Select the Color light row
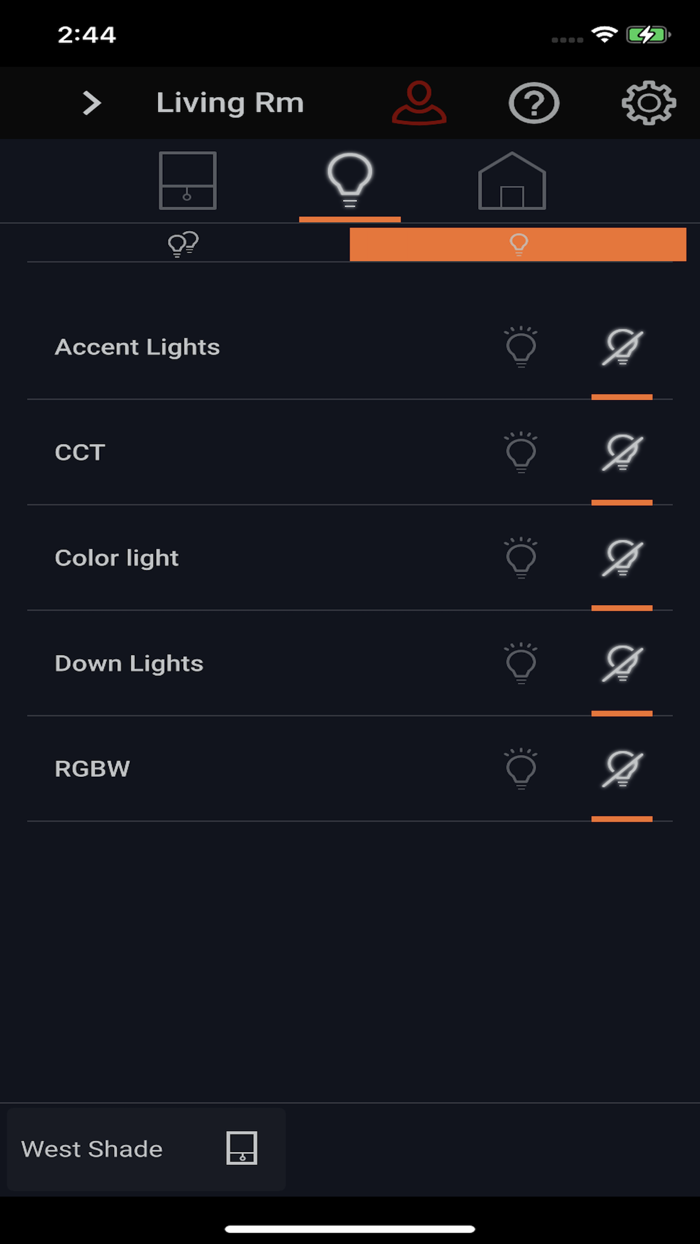 coord(116,558)
